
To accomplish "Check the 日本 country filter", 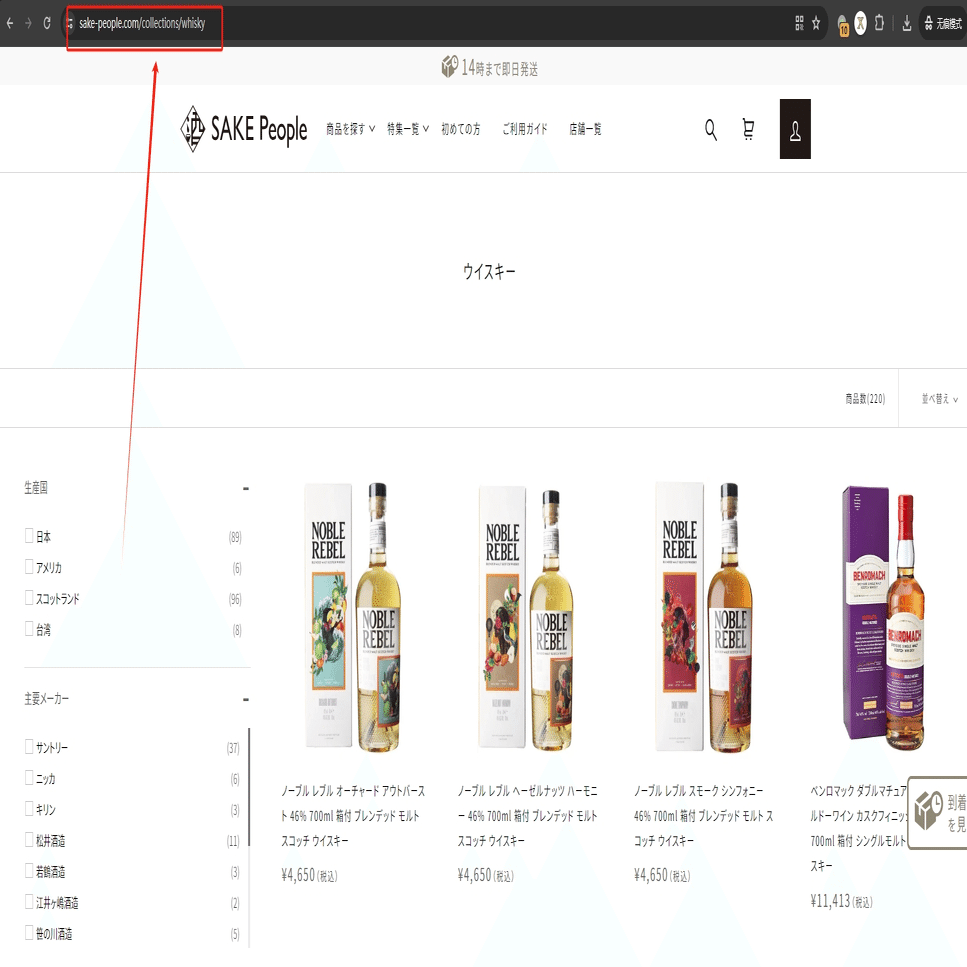I will coord(29,535).
